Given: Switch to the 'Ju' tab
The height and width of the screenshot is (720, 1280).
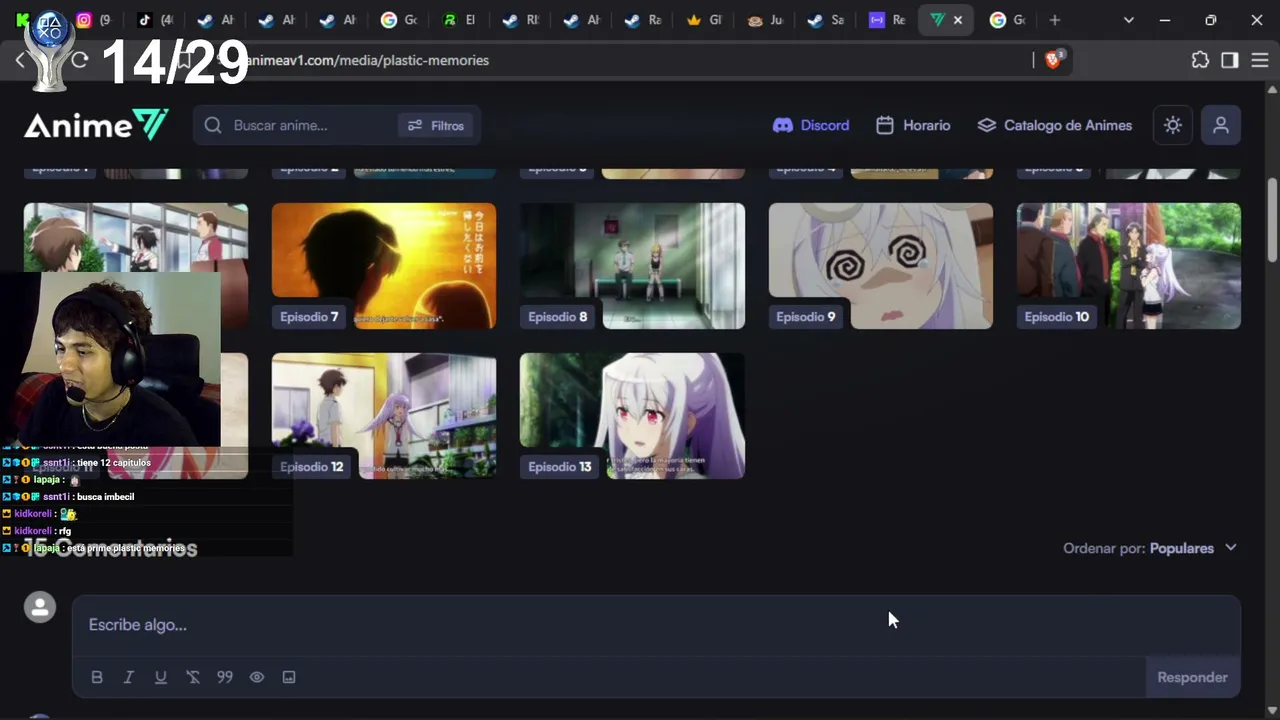Looking at the screenshot, I should tap(765, 20).
